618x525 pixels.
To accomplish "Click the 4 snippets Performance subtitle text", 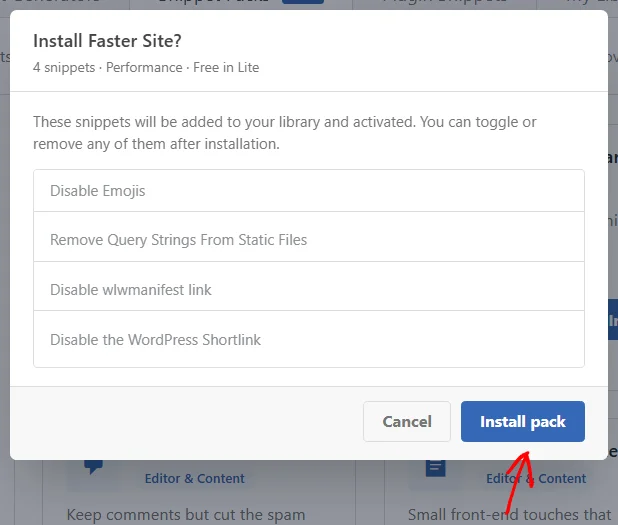I will point(146,67).
